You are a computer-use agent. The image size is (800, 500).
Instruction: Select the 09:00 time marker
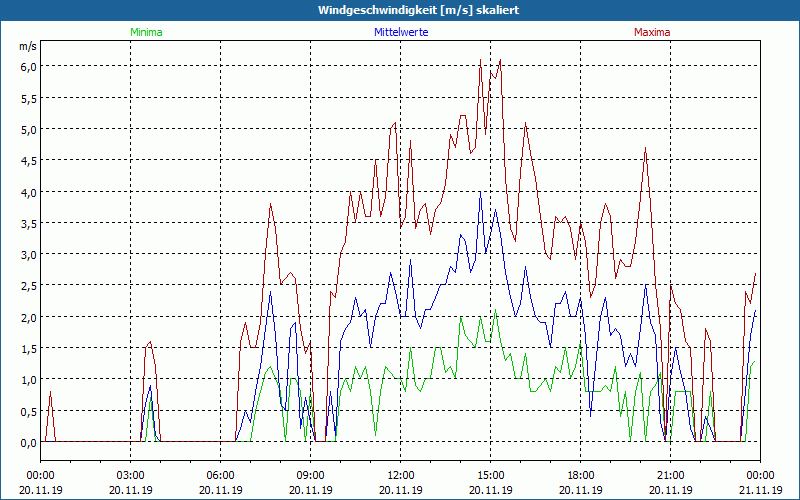pyautogui.click(x=311, y=475)
